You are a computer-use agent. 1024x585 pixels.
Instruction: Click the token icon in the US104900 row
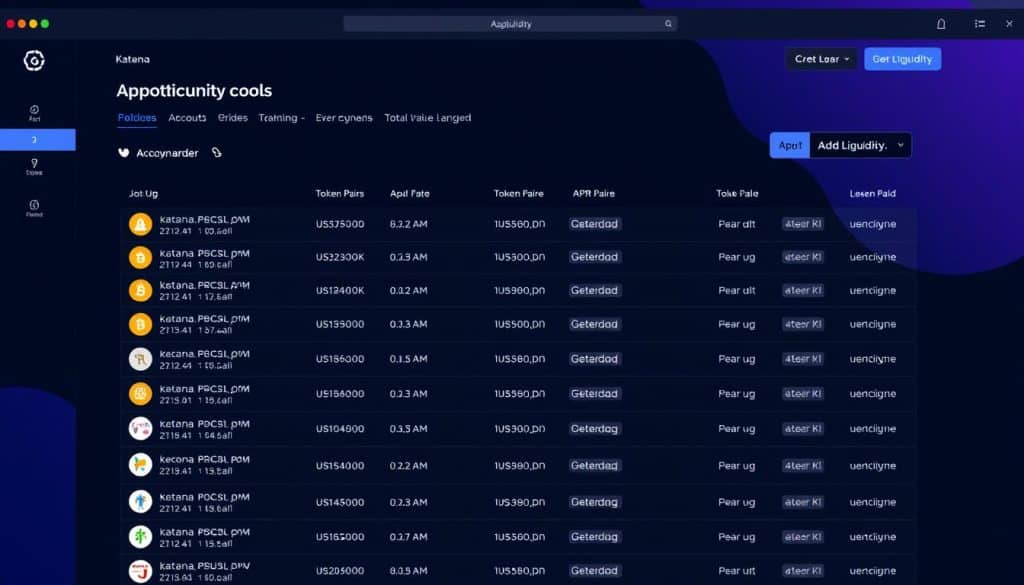[x=140, y=429]
